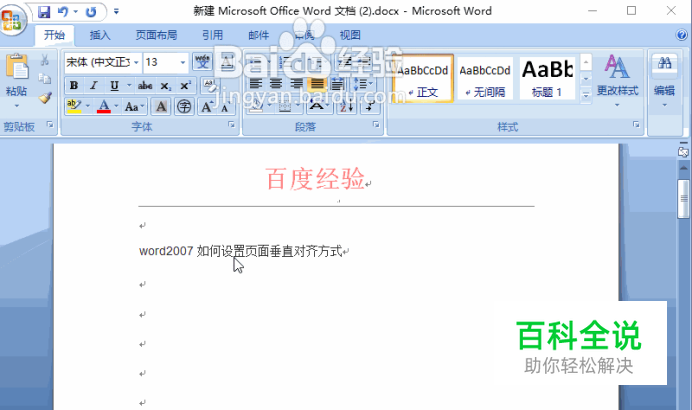Viewport: 692px width, 410px height.
Task: Open the font color dropdown arrow
Action: point(117,106)
